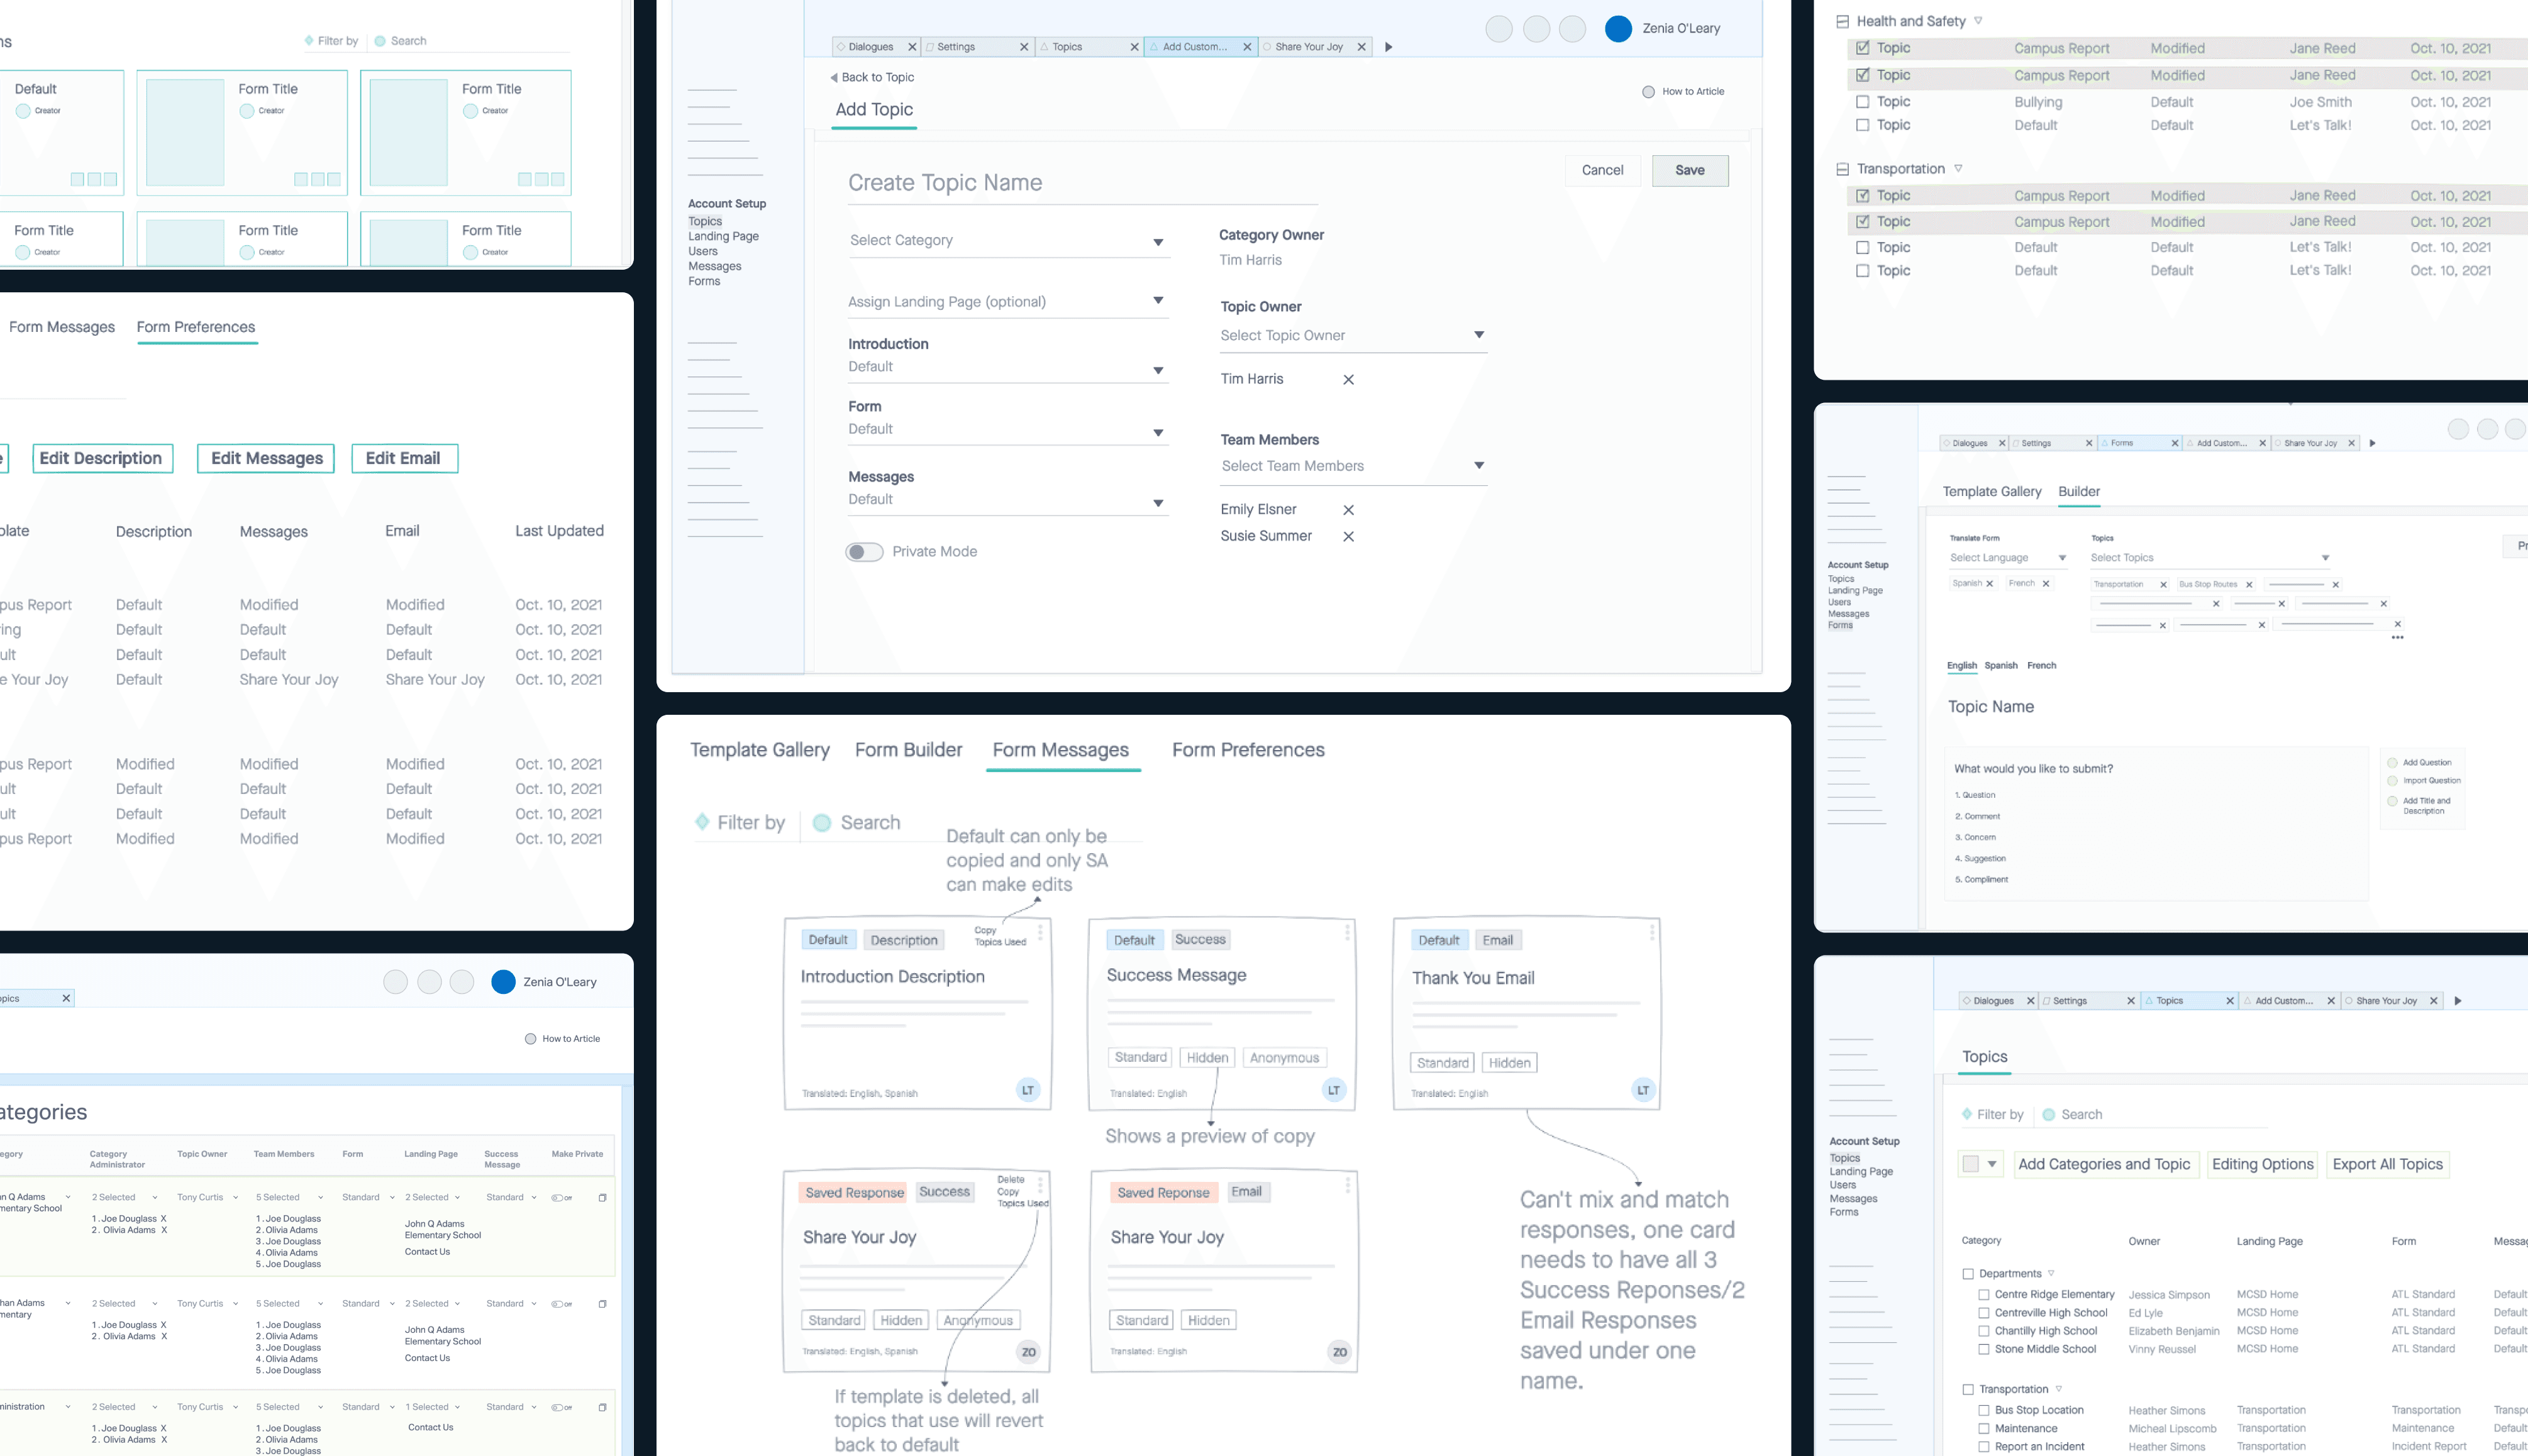The width and height of the screenshot is (2528, 1456).
Task: Click the diamond Filter by icon in Form Messages
Action: tap(703, 822)
